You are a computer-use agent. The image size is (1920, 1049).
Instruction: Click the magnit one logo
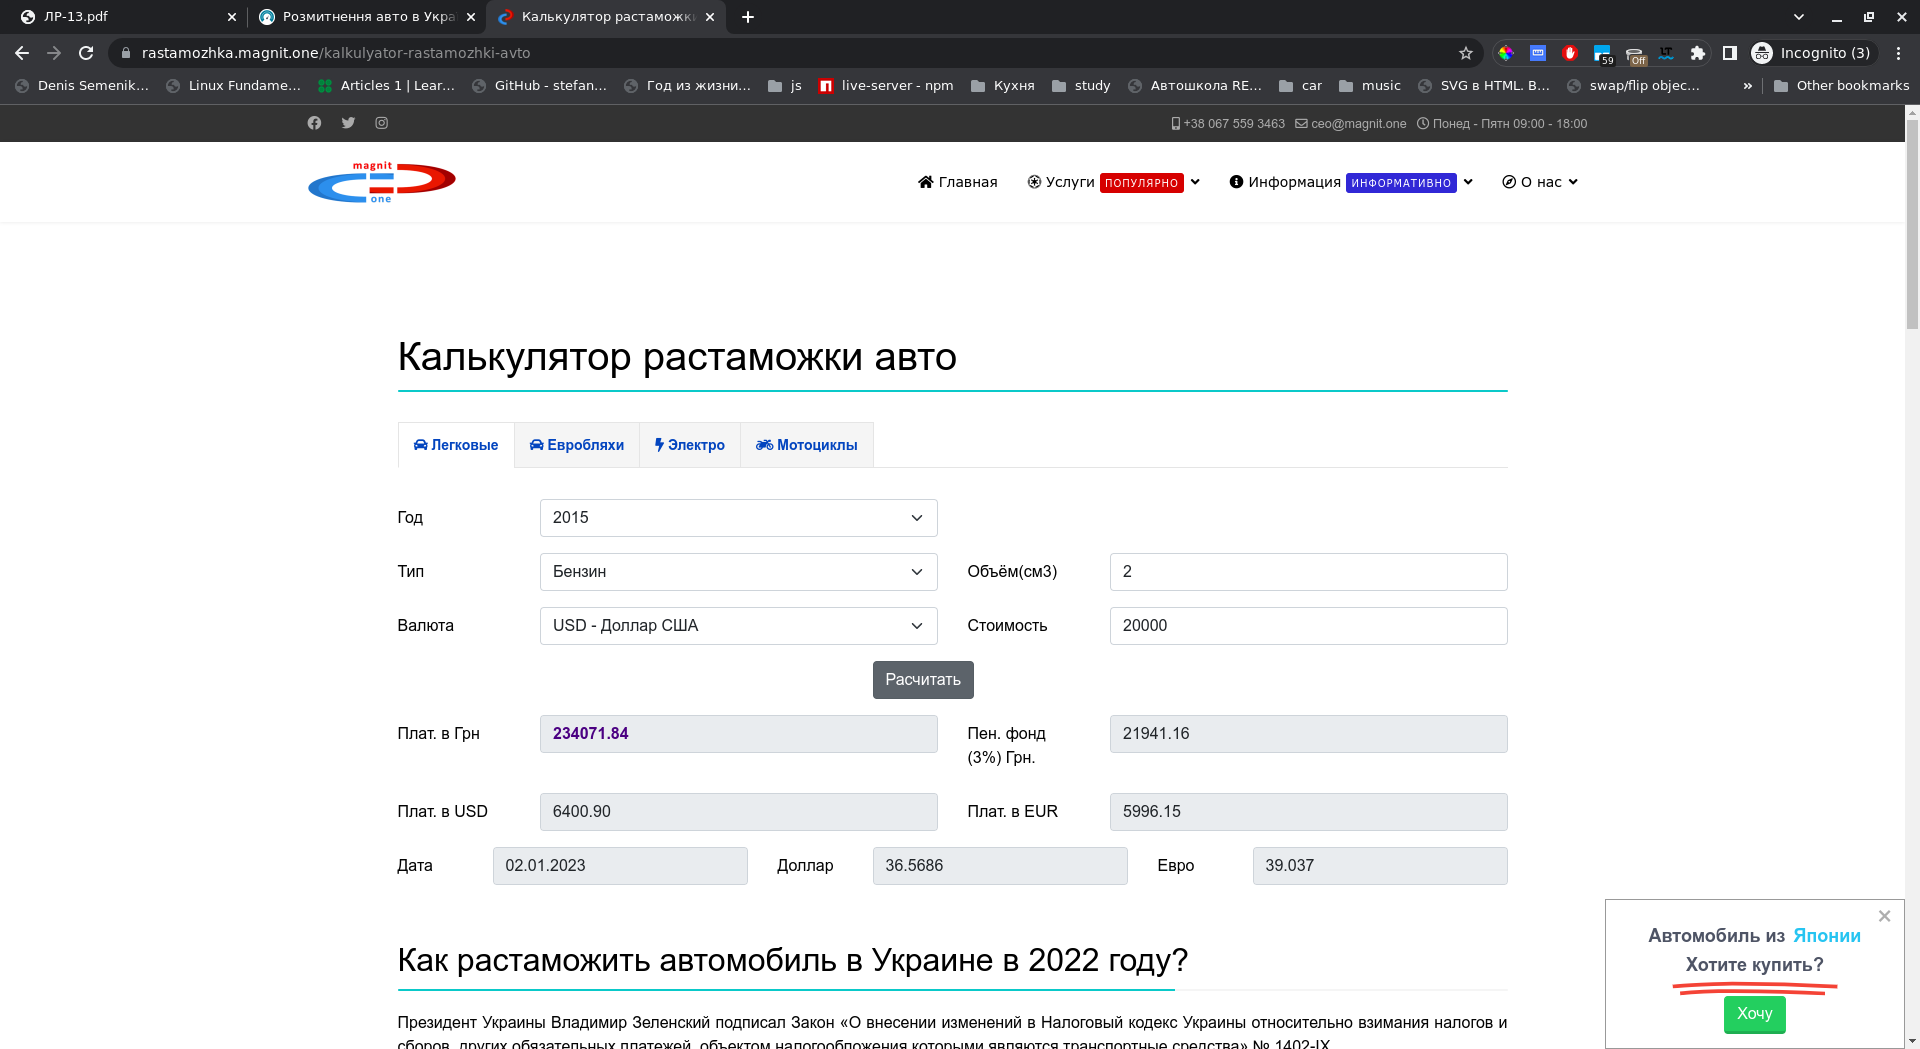(x=381, y=182)
